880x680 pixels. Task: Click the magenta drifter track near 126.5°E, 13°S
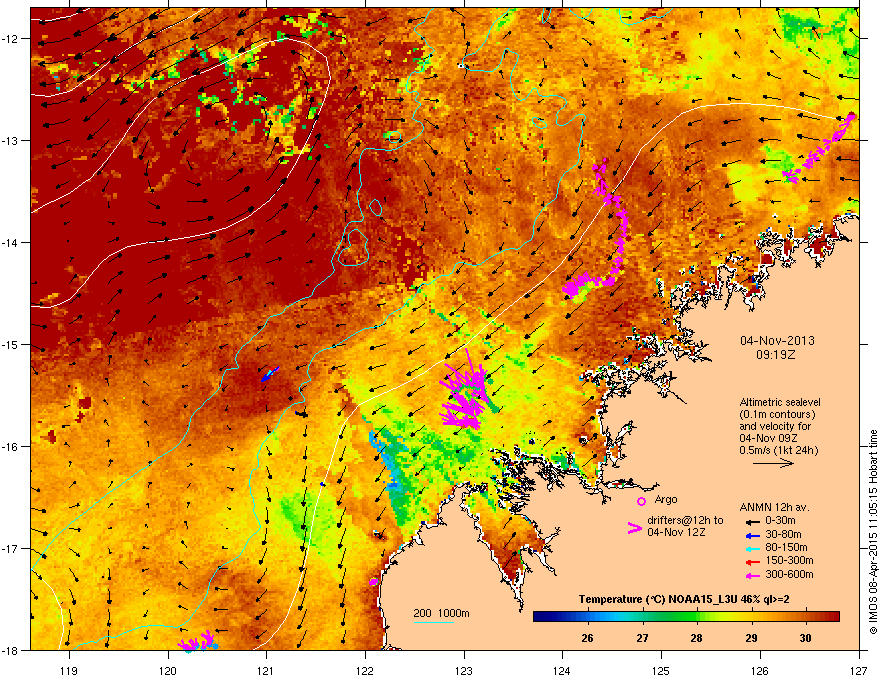click(x=820, y=148)
